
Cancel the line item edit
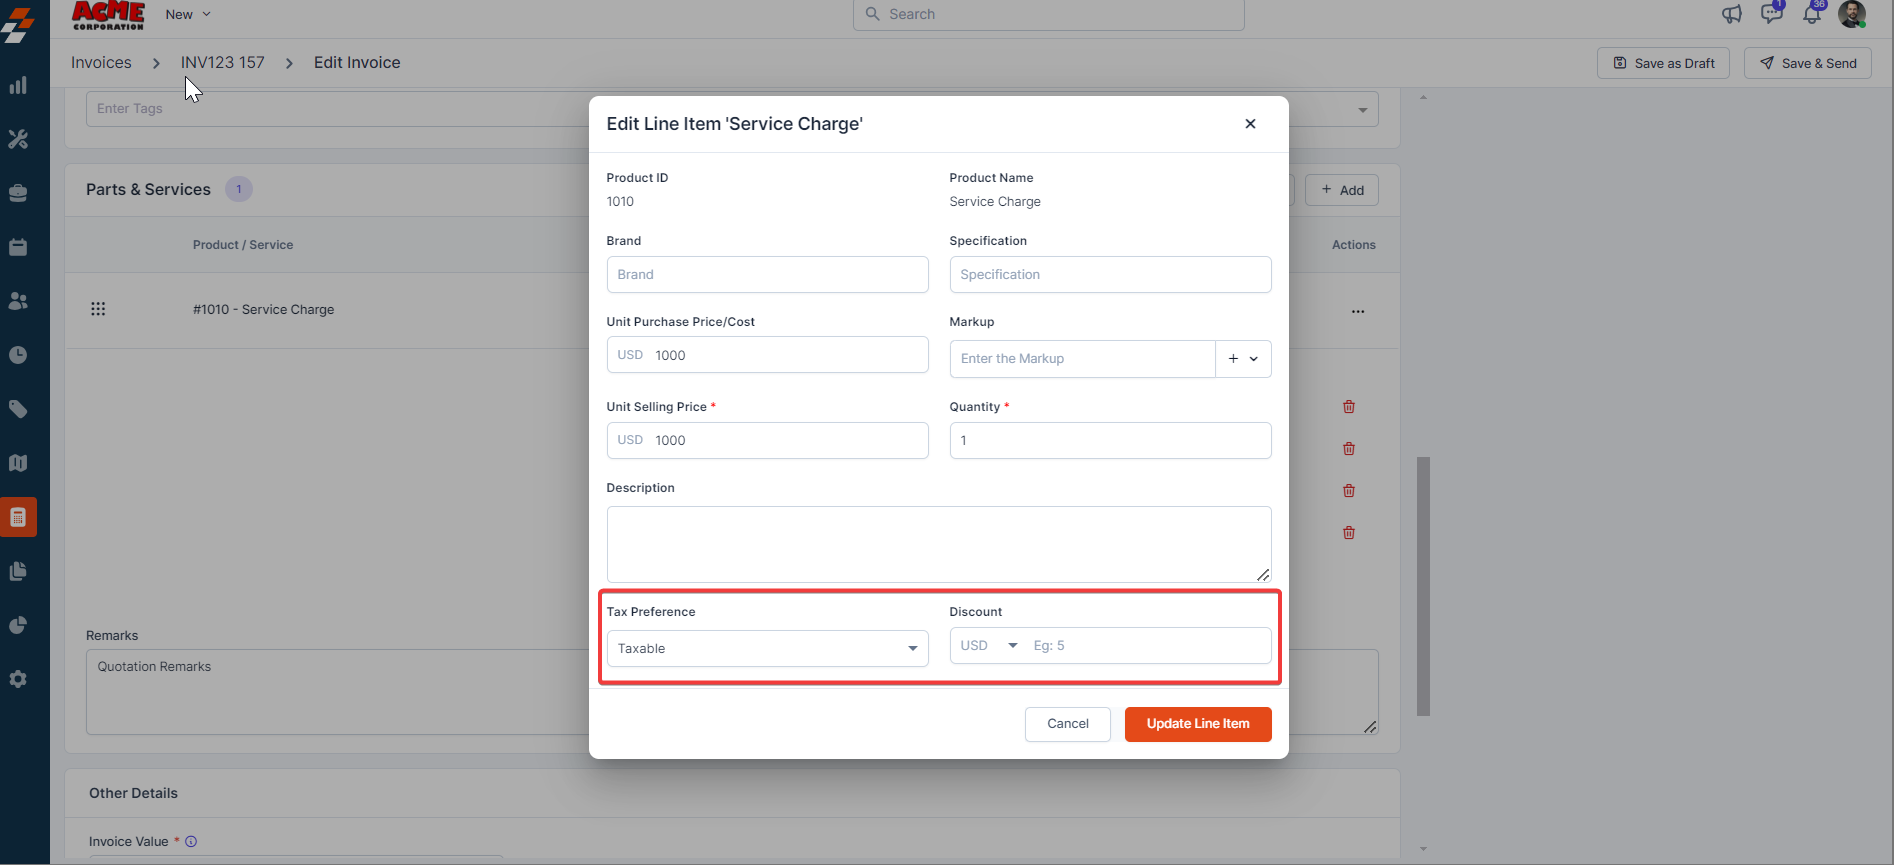click(x=1067, y=724)
